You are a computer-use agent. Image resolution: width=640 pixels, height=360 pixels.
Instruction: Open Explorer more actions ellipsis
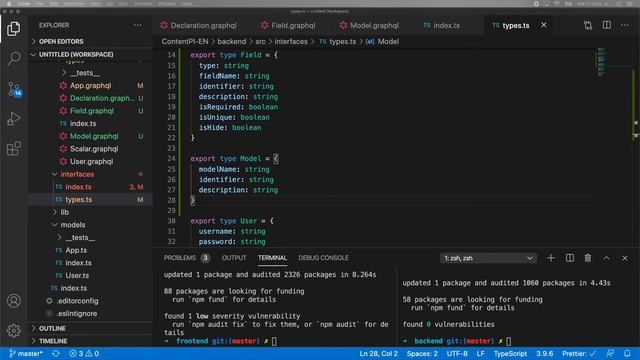pos(138,25)
